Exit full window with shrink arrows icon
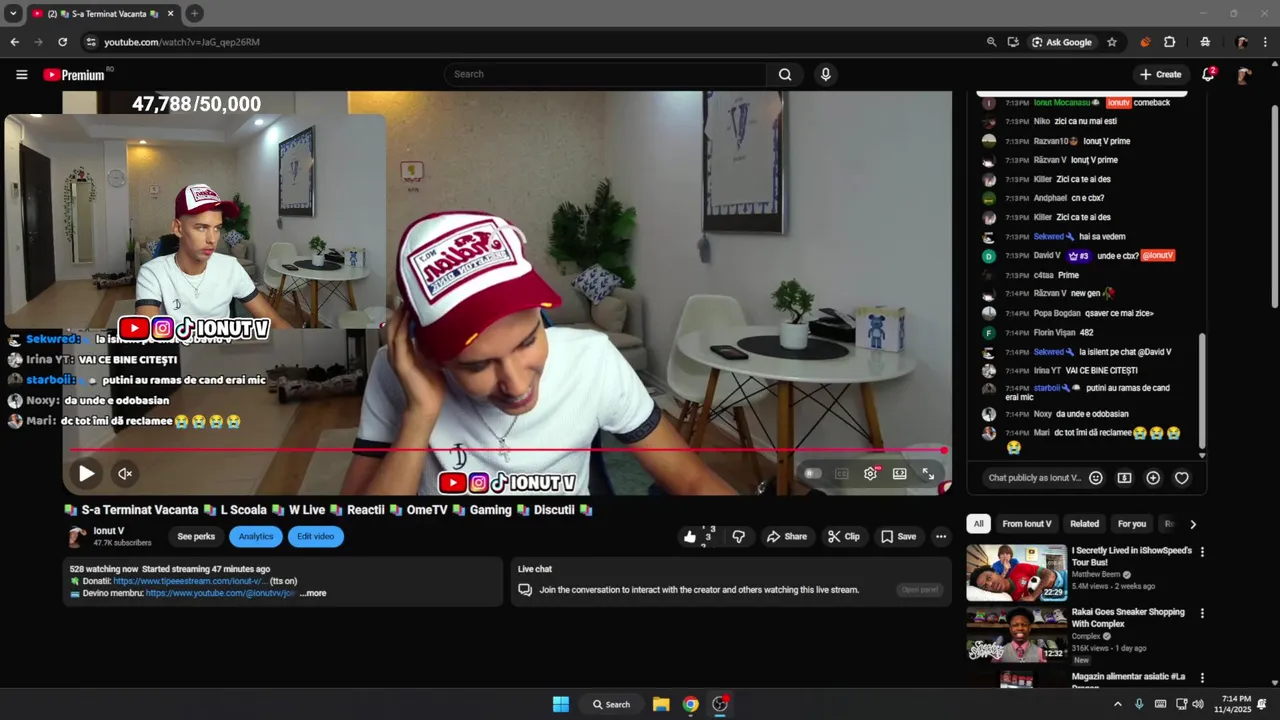The width and height of the screenshot is (1280, 720). coord(928,474)
